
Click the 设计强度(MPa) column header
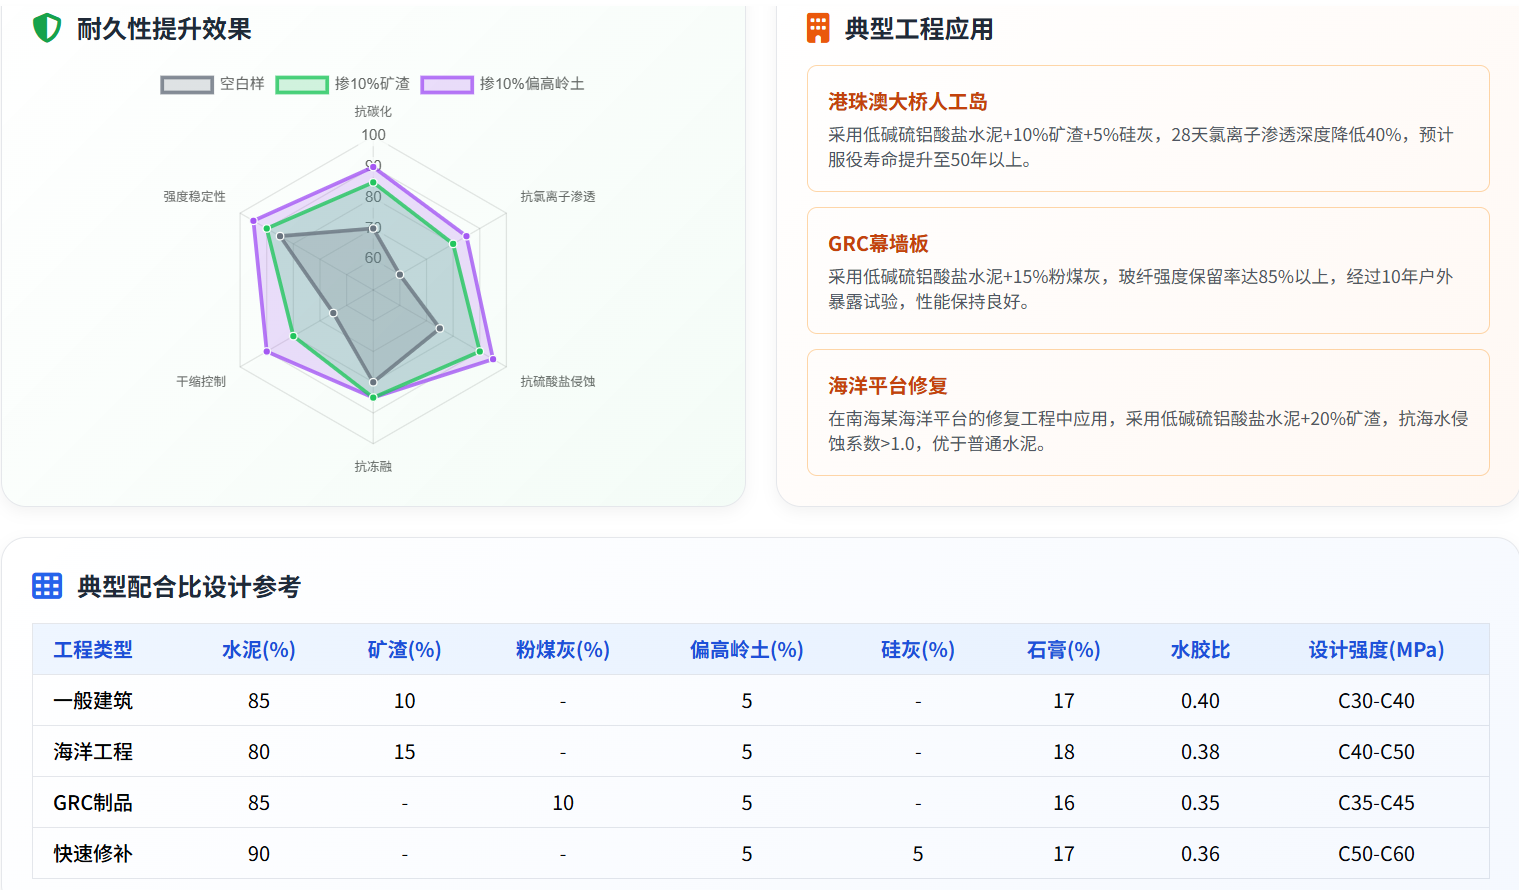pyautogui.click(x=1376, y=650)
